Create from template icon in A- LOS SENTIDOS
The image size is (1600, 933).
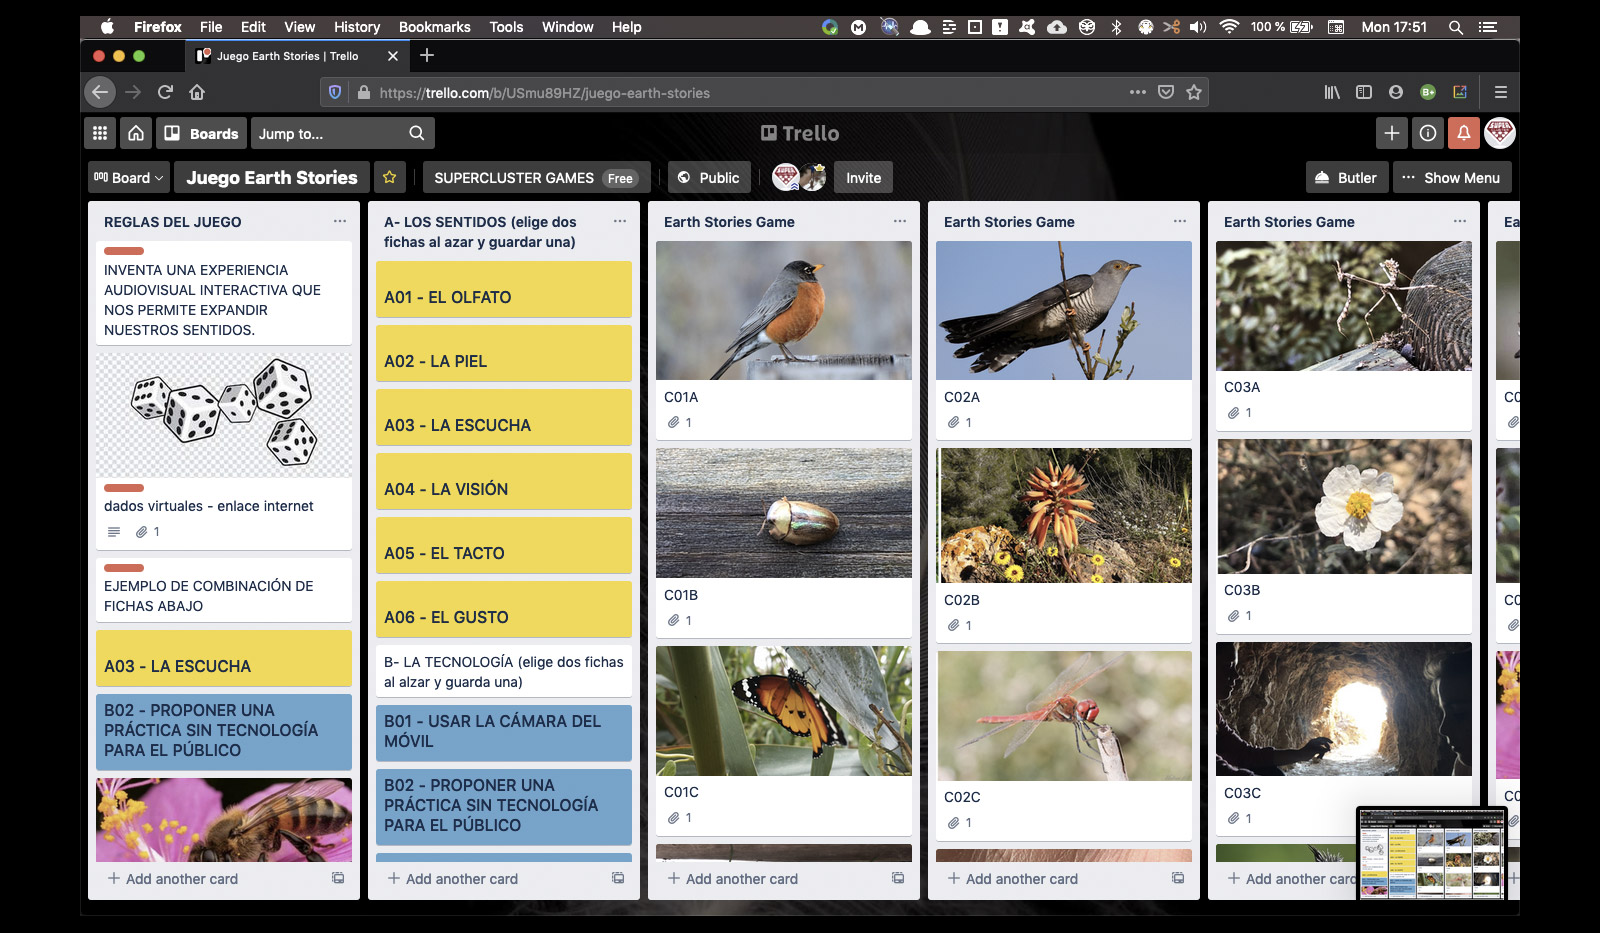618,878
